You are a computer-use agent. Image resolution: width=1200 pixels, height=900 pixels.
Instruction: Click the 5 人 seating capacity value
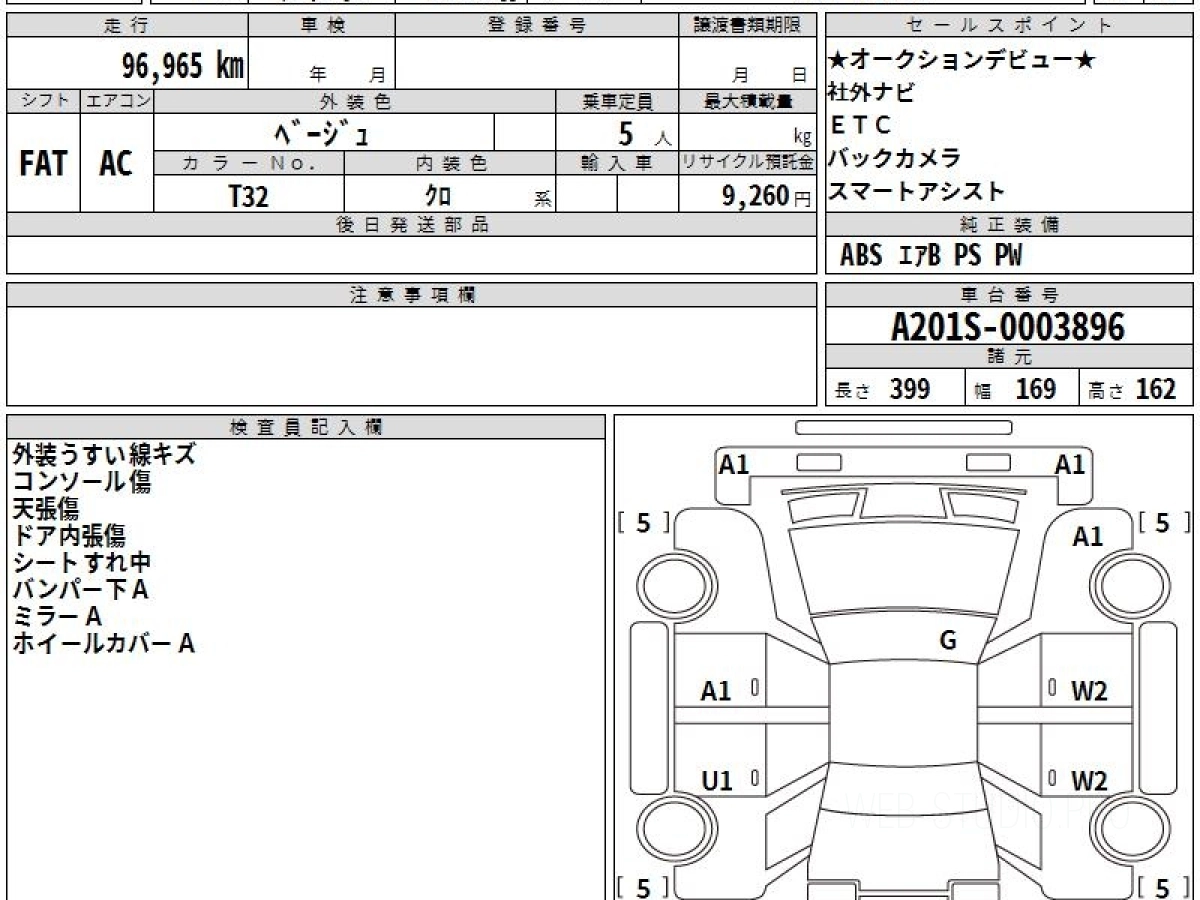click(x=644, y=132)
